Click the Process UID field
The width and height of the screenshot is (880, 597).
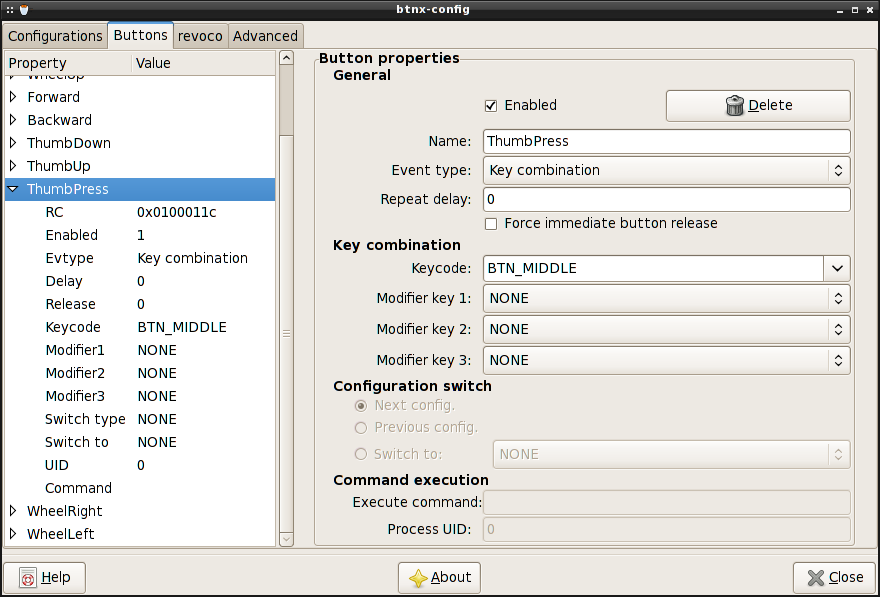point(667,530)
